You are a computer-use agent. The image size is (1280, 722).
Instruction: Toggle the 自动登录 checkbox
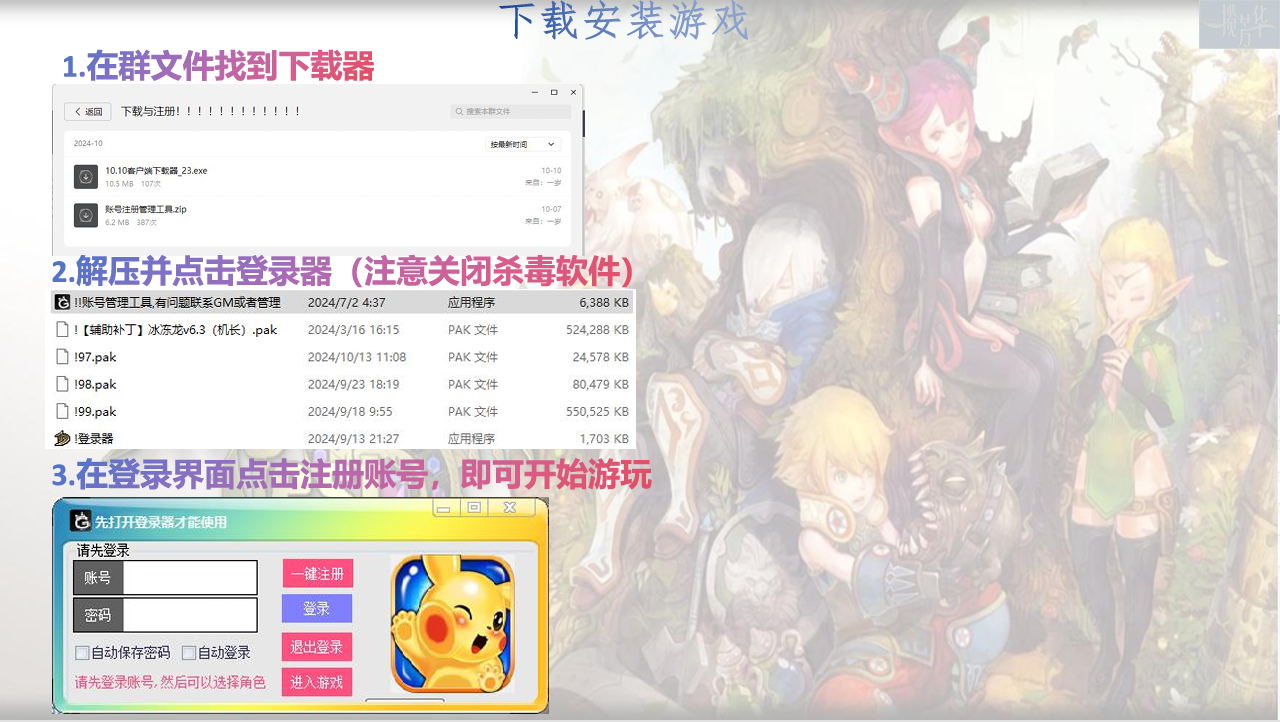[189, 653]
